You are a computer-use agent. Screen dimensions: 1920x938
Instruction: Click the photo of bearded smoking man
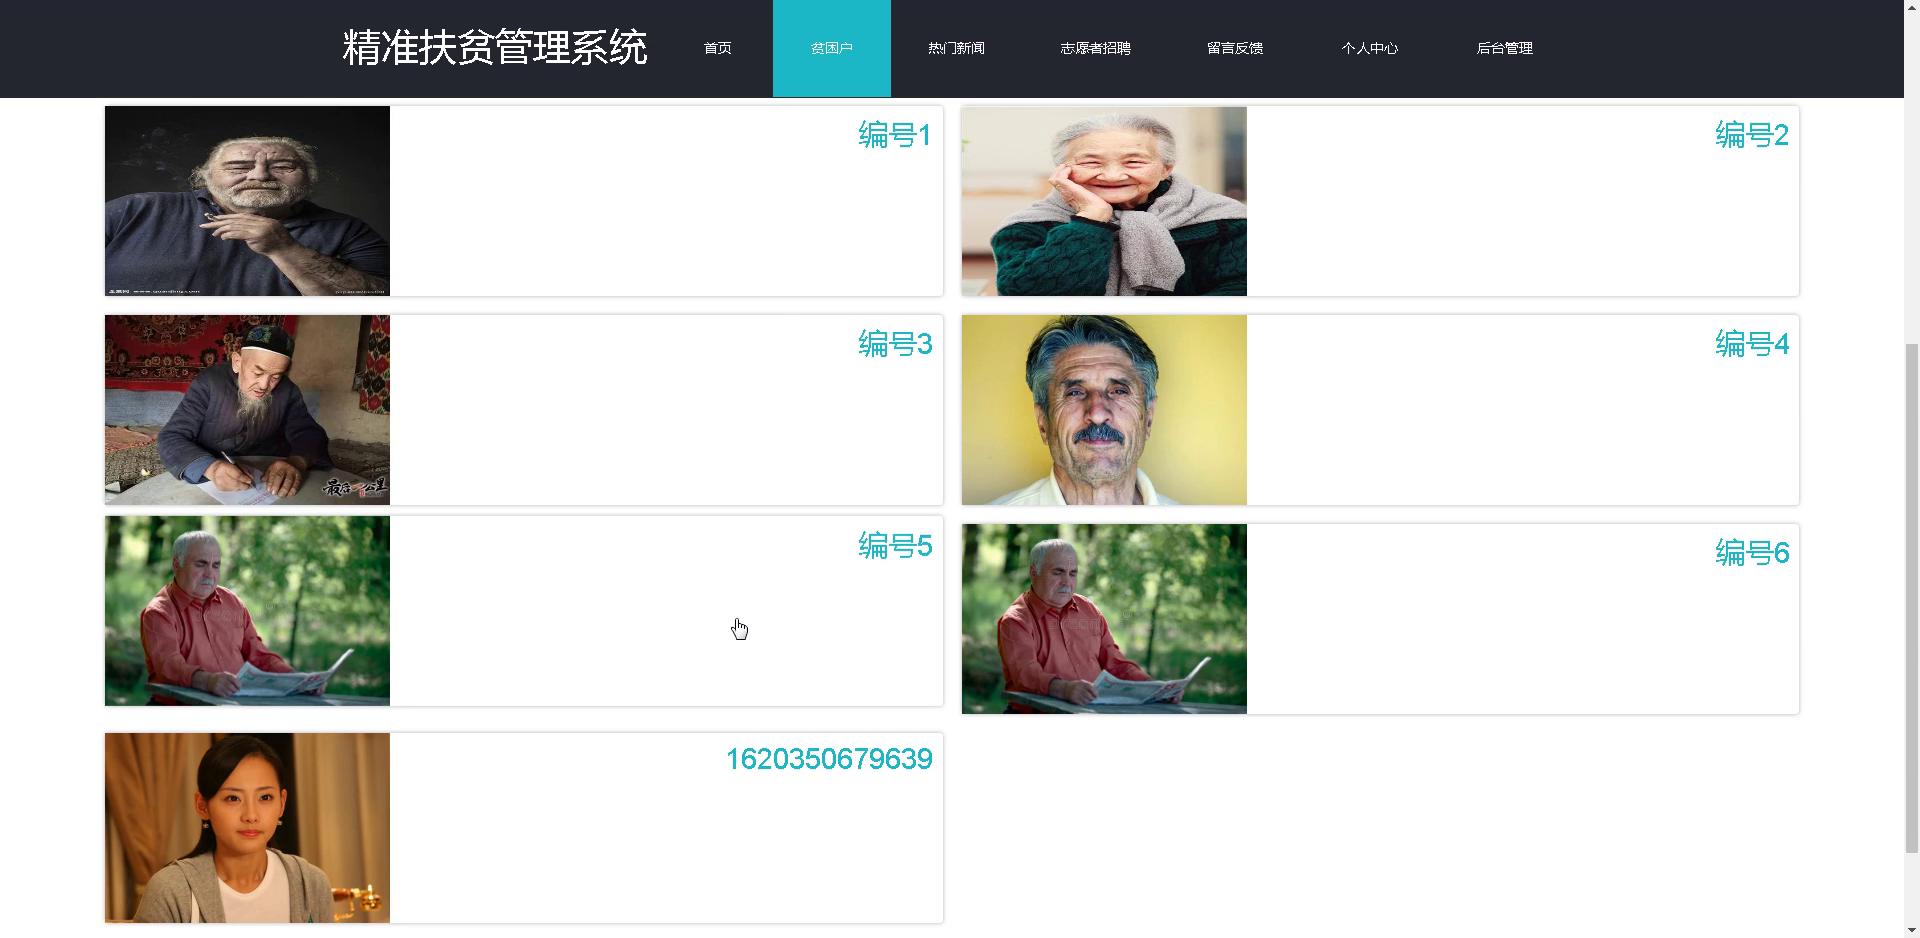point(247,201)
